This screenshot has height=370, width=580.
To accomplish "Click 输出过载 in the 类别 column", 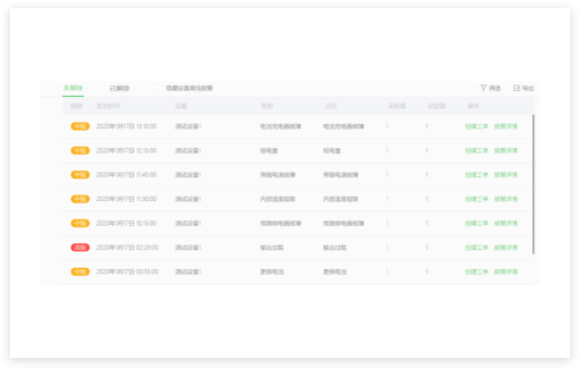I will [272, 248].
